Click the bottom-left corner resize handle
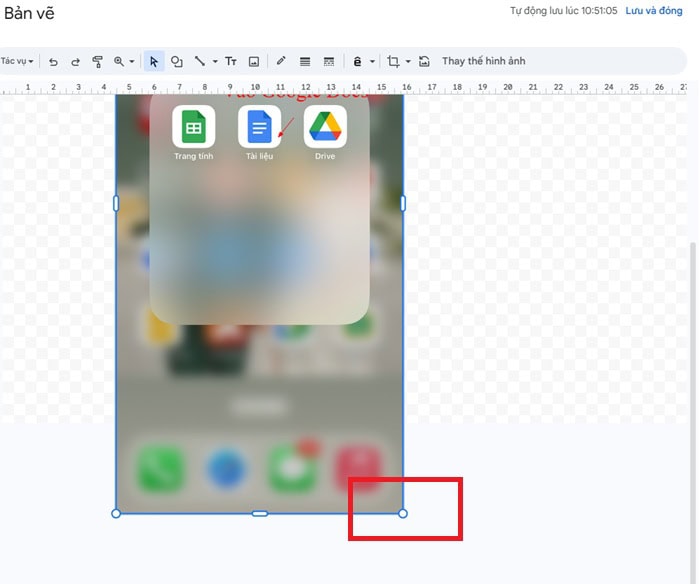The height and width of the screenshot is (584, 700). 116,513
